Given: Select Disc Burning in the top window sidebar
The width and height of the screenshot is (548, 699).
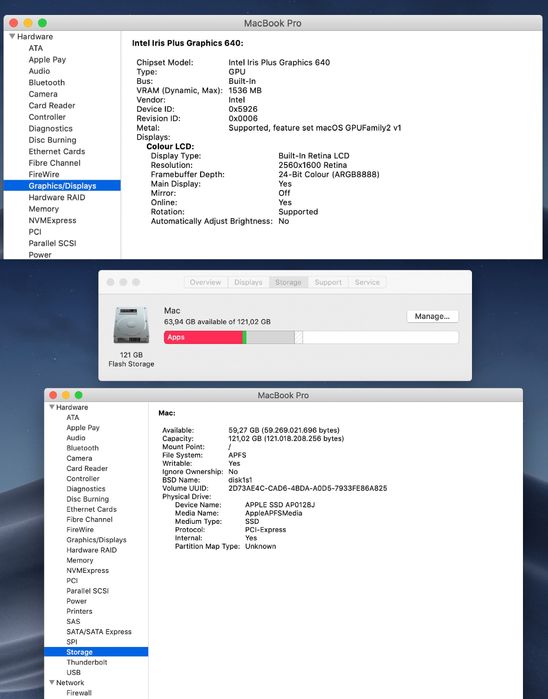Looking at the screenshot, I should [52, 140].
